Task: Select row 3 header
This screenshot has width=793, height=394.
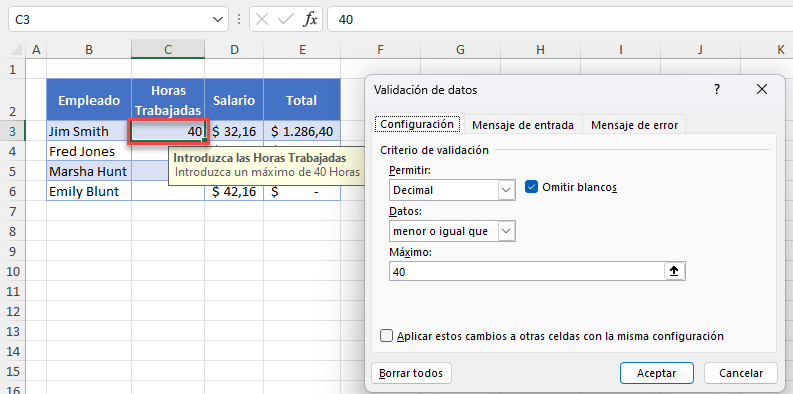Action: [12, 132]
